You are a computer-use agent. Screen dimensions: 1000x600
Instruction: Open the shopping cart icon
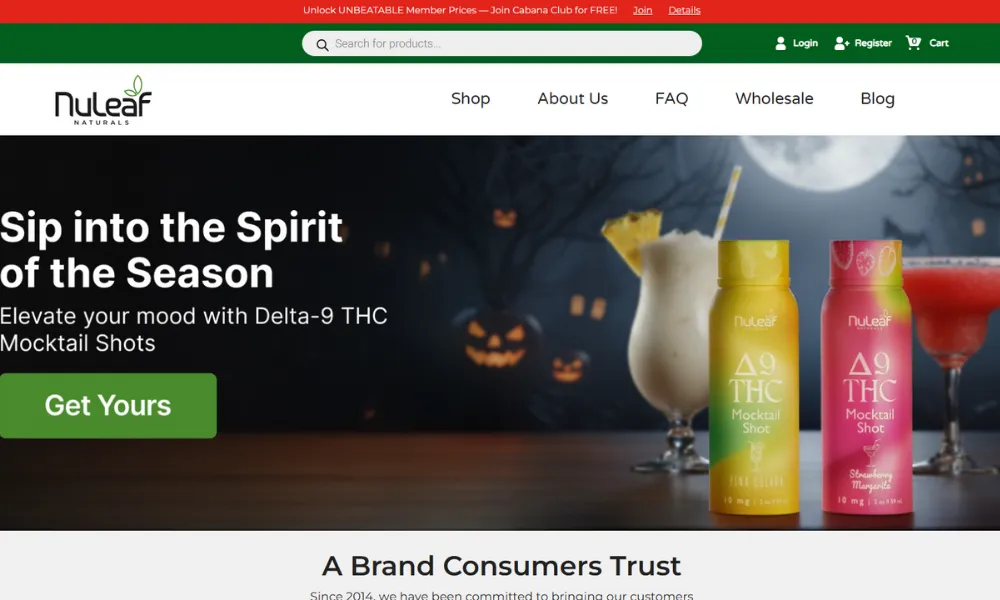click(913, 43)
